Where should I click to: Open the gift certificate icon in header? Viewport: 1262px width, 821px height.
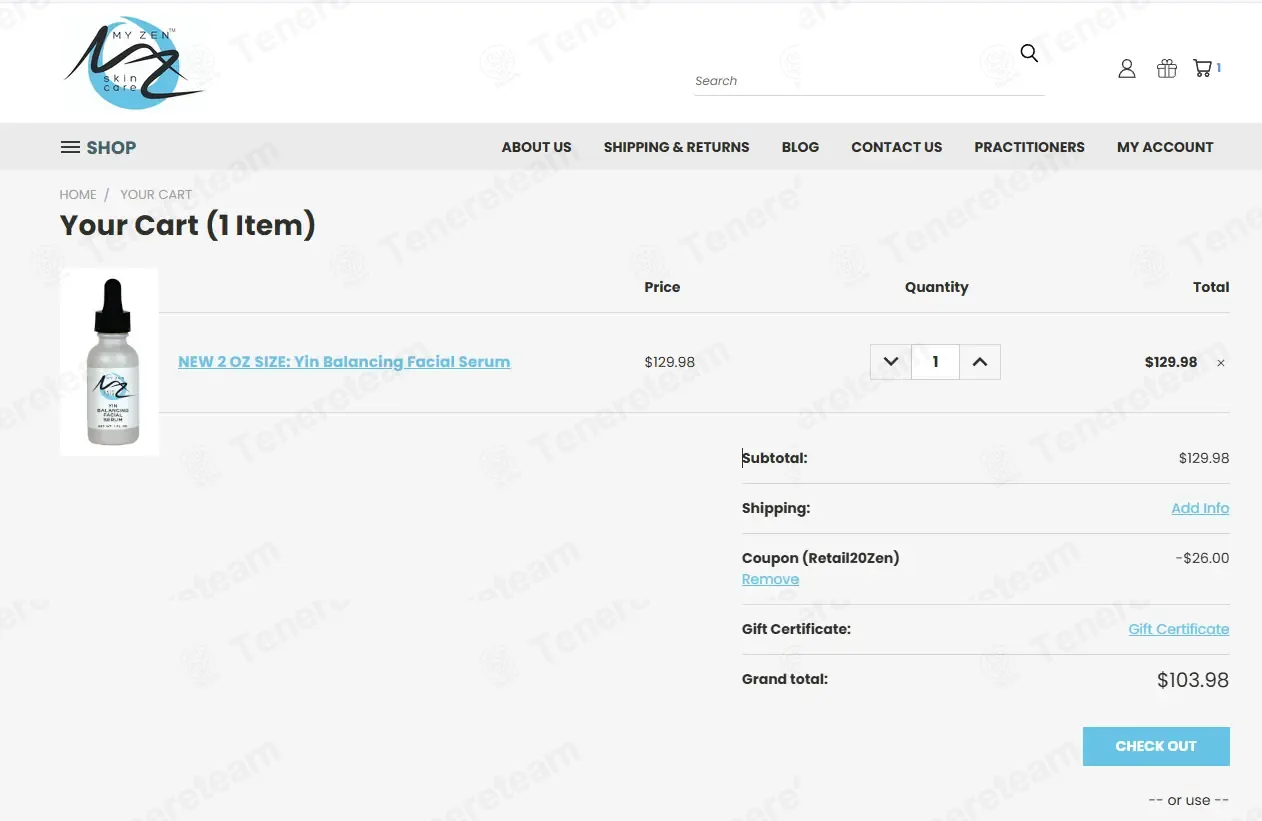coord(1167,68)
